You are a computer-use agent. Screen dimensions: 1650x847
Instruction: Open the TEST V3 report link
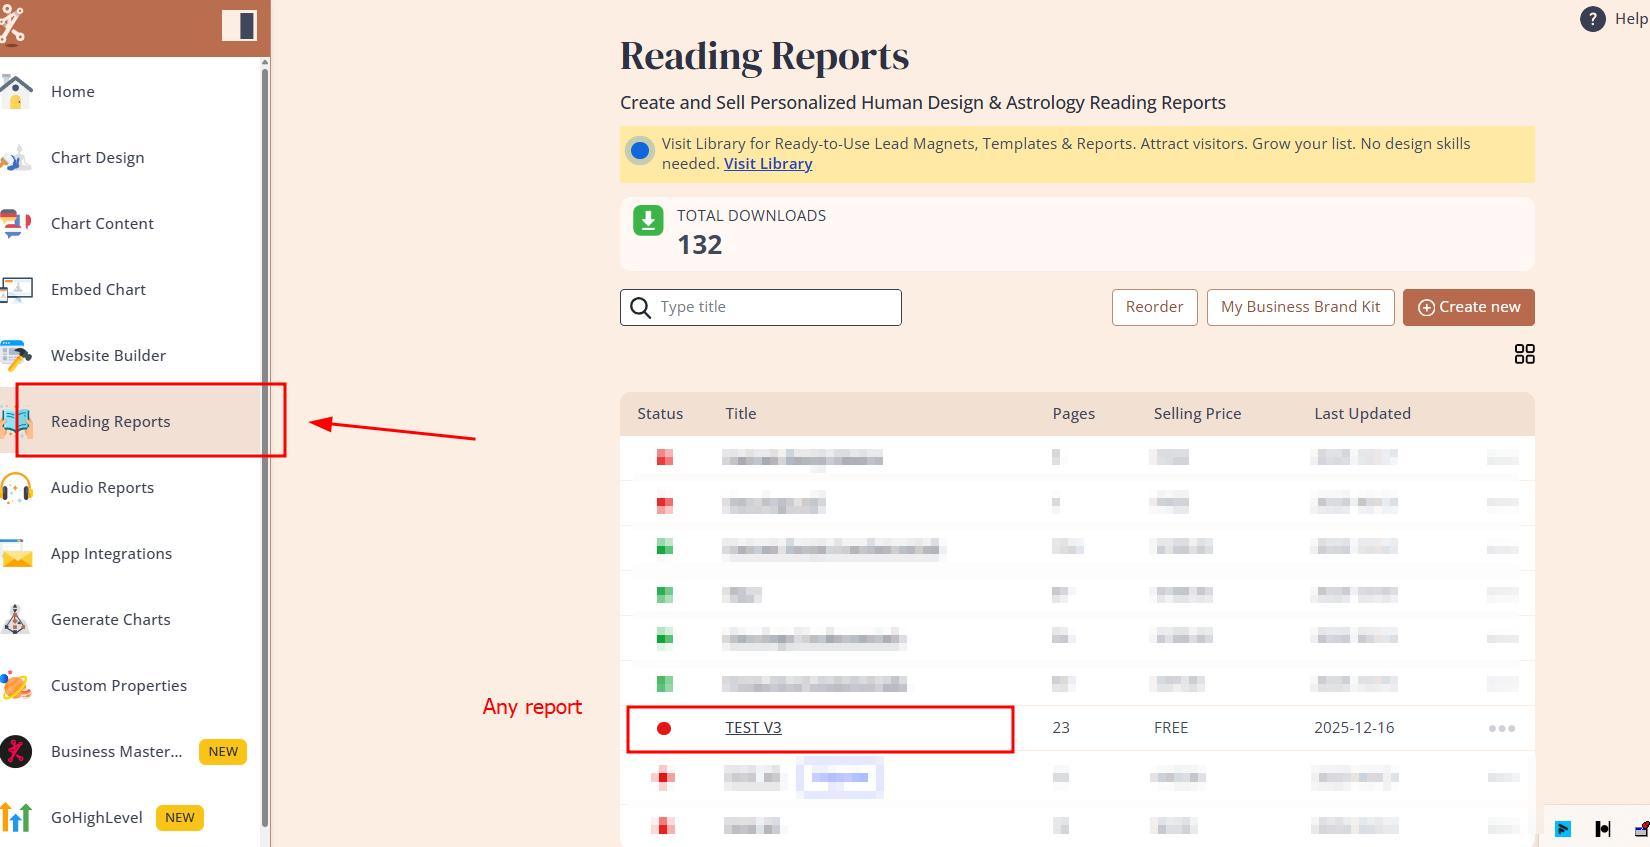753,728
